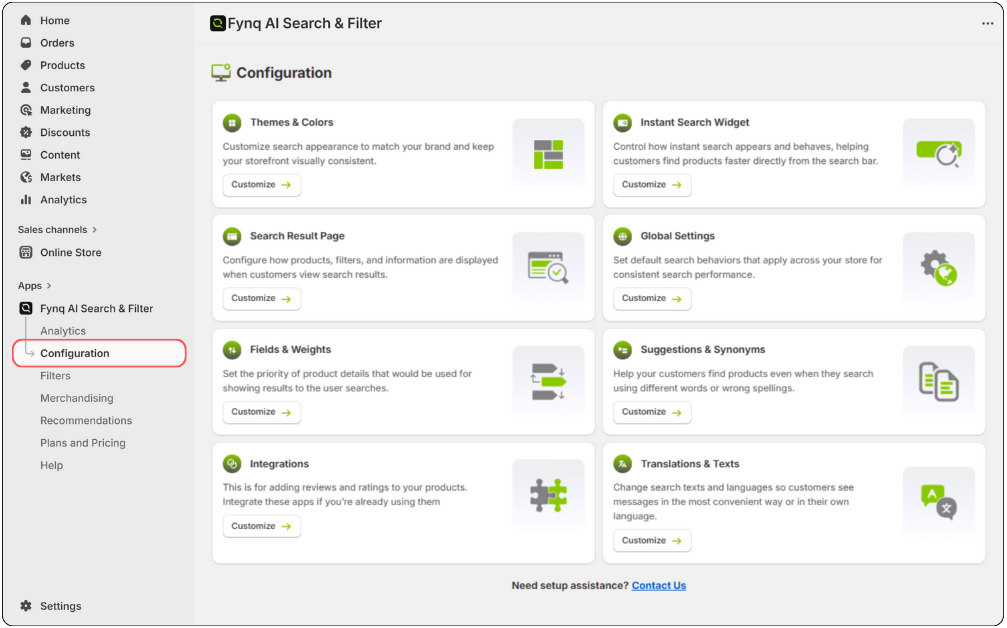Click the Settings gear icon
Image resolution: width=1007 pixels, height=628 pixels.
pos(26,606)
